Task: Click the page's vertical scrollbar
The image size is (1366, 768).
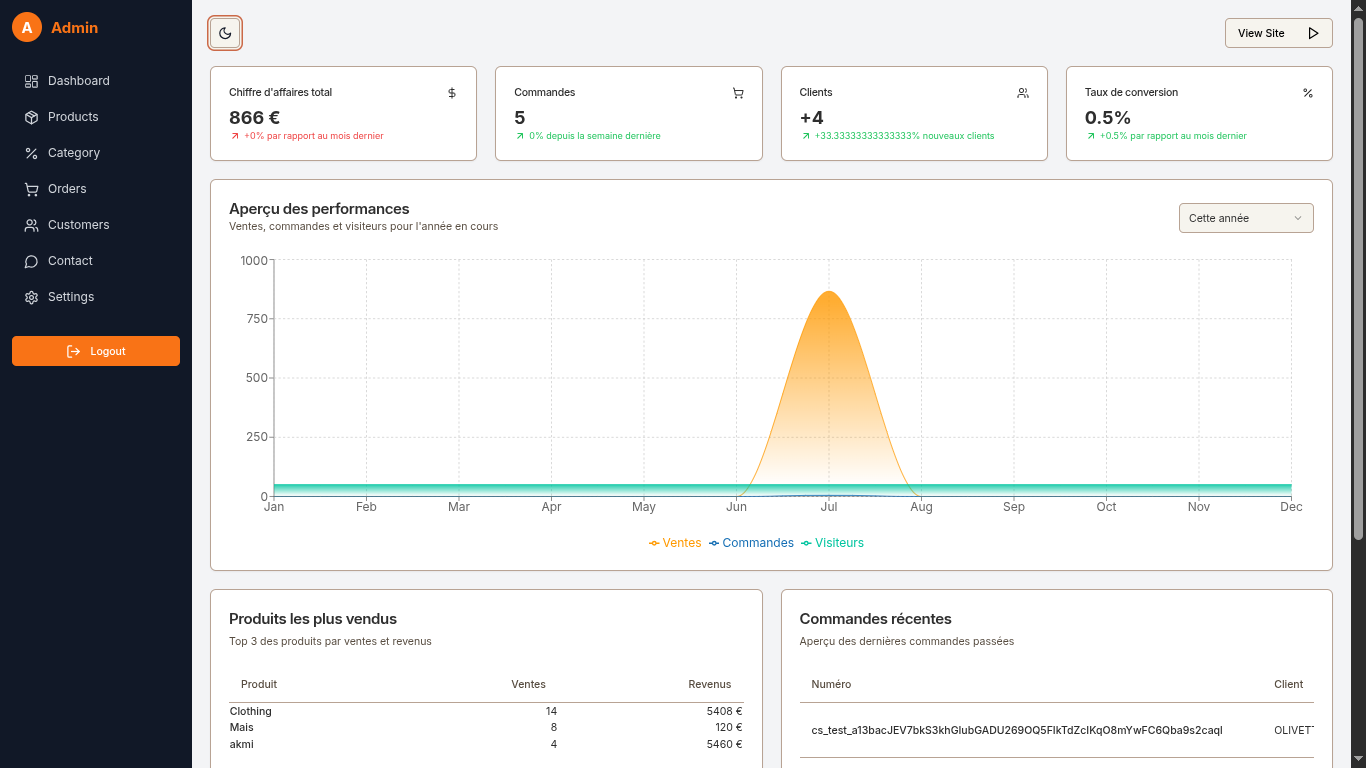Action: (x=1358, y=280)
